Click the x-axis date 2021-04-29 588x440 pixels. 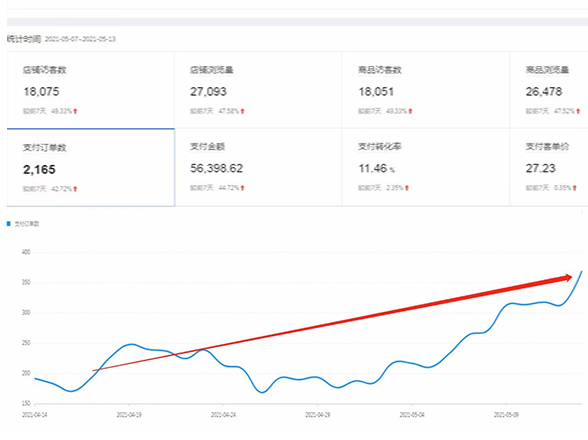click(318, 415)
